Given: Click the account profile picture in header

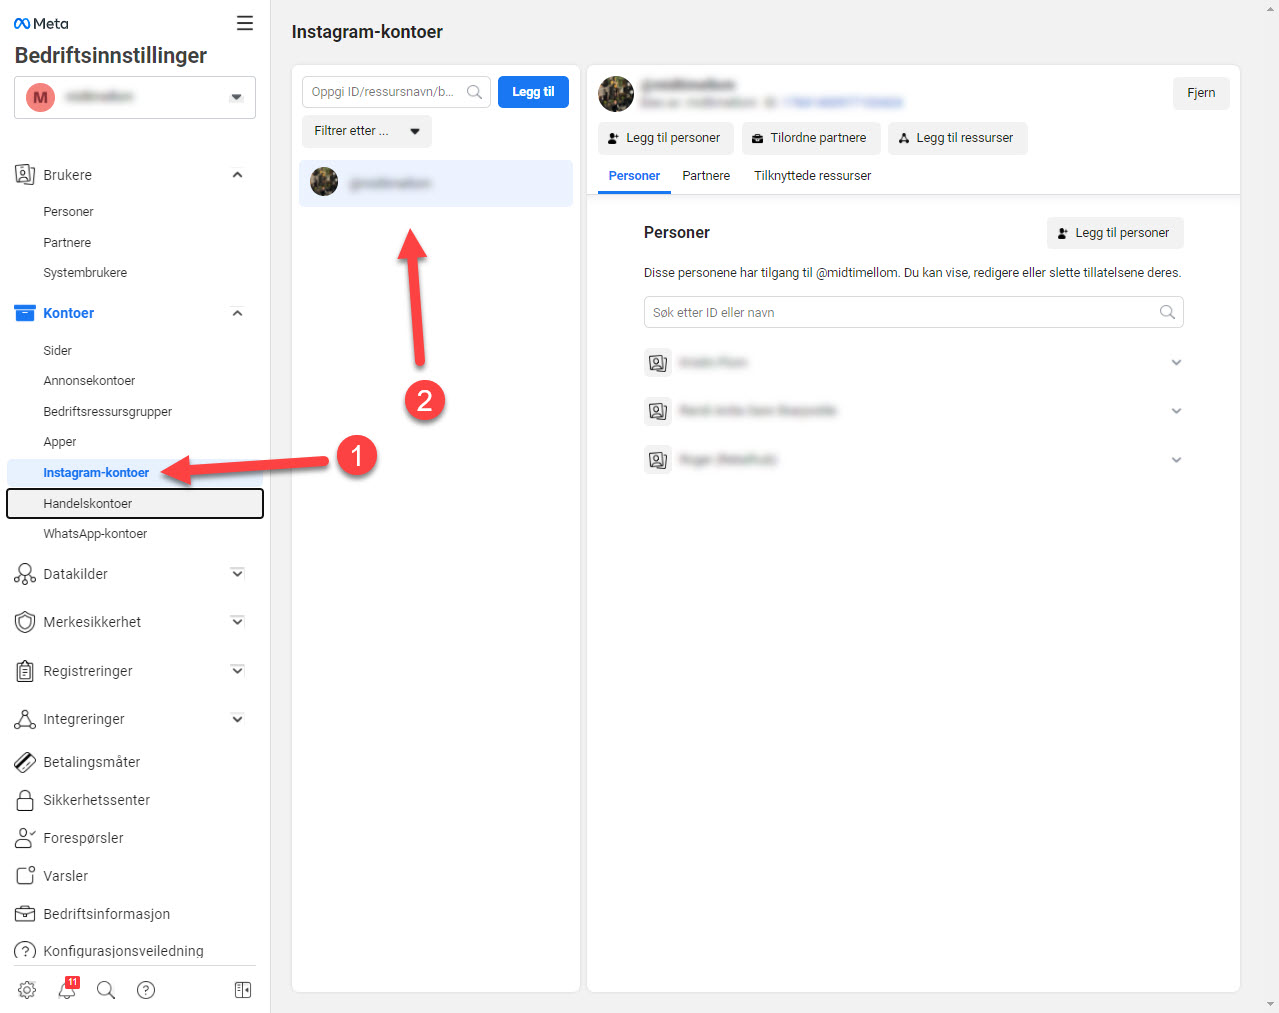Looking at the screenshot, I should click(x=616, y=93).
